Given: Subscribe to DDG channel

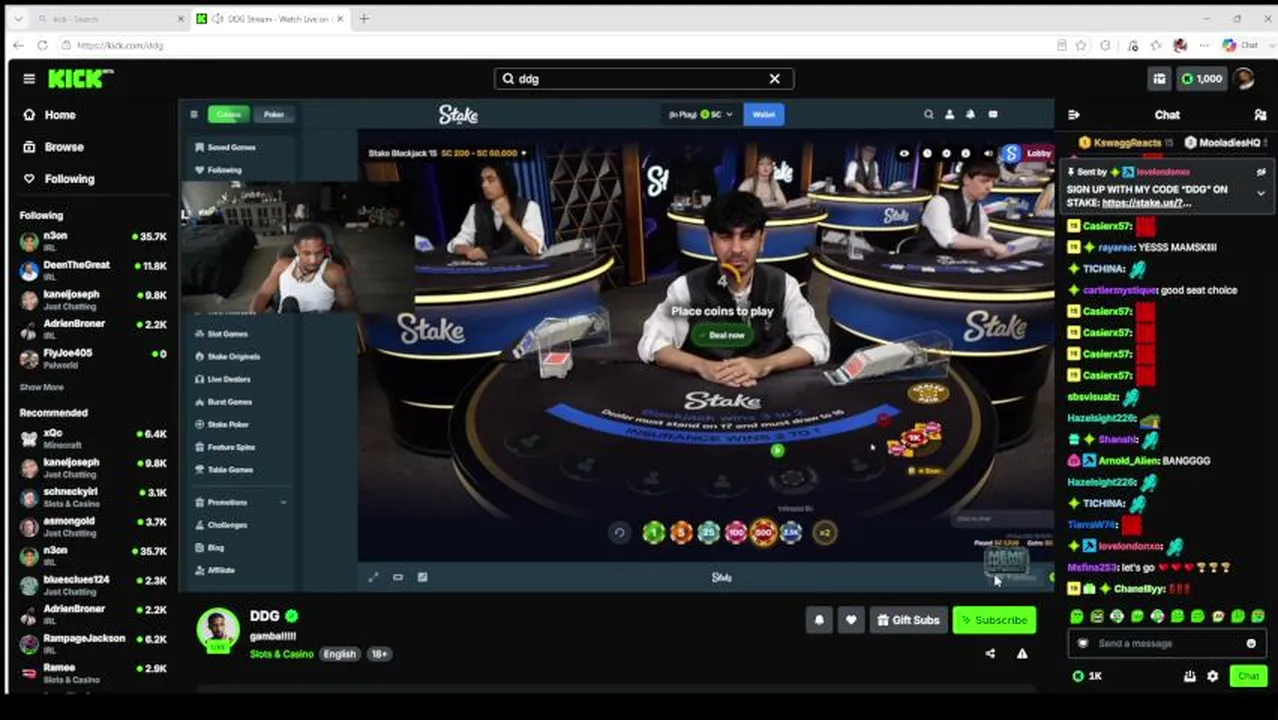Looking at the screenshot, I should click(x=994, y=620).
